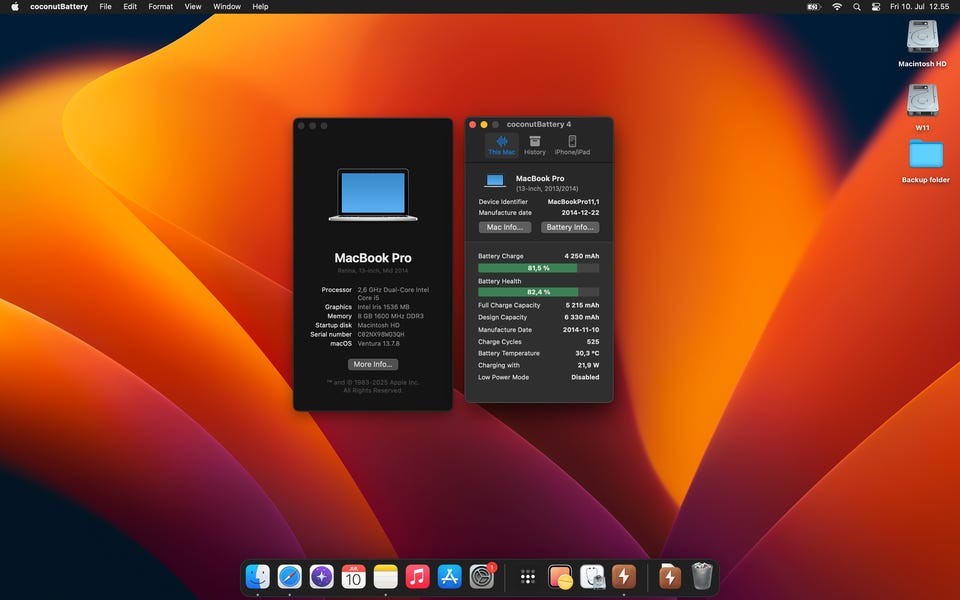The height and width of the screenshot is (600, 960).
Task: Select the Backup folder on desktop
Action: tap(926, 154)
